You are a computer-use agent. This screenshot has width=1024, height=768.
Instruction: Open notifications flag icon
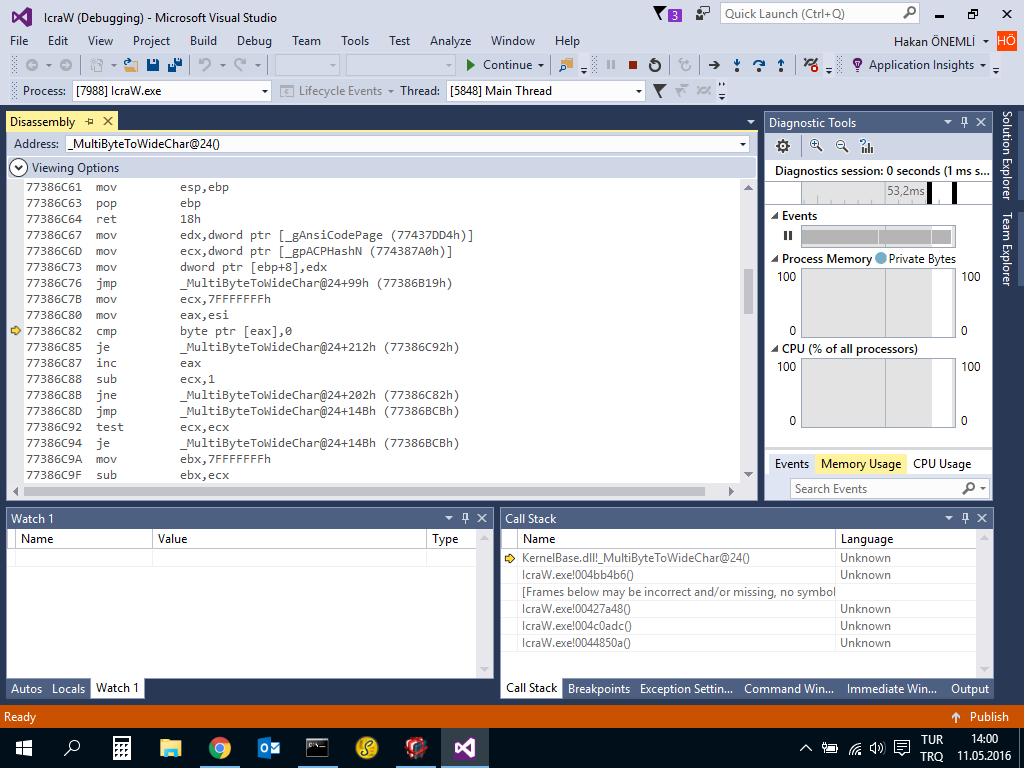point(667,14)
